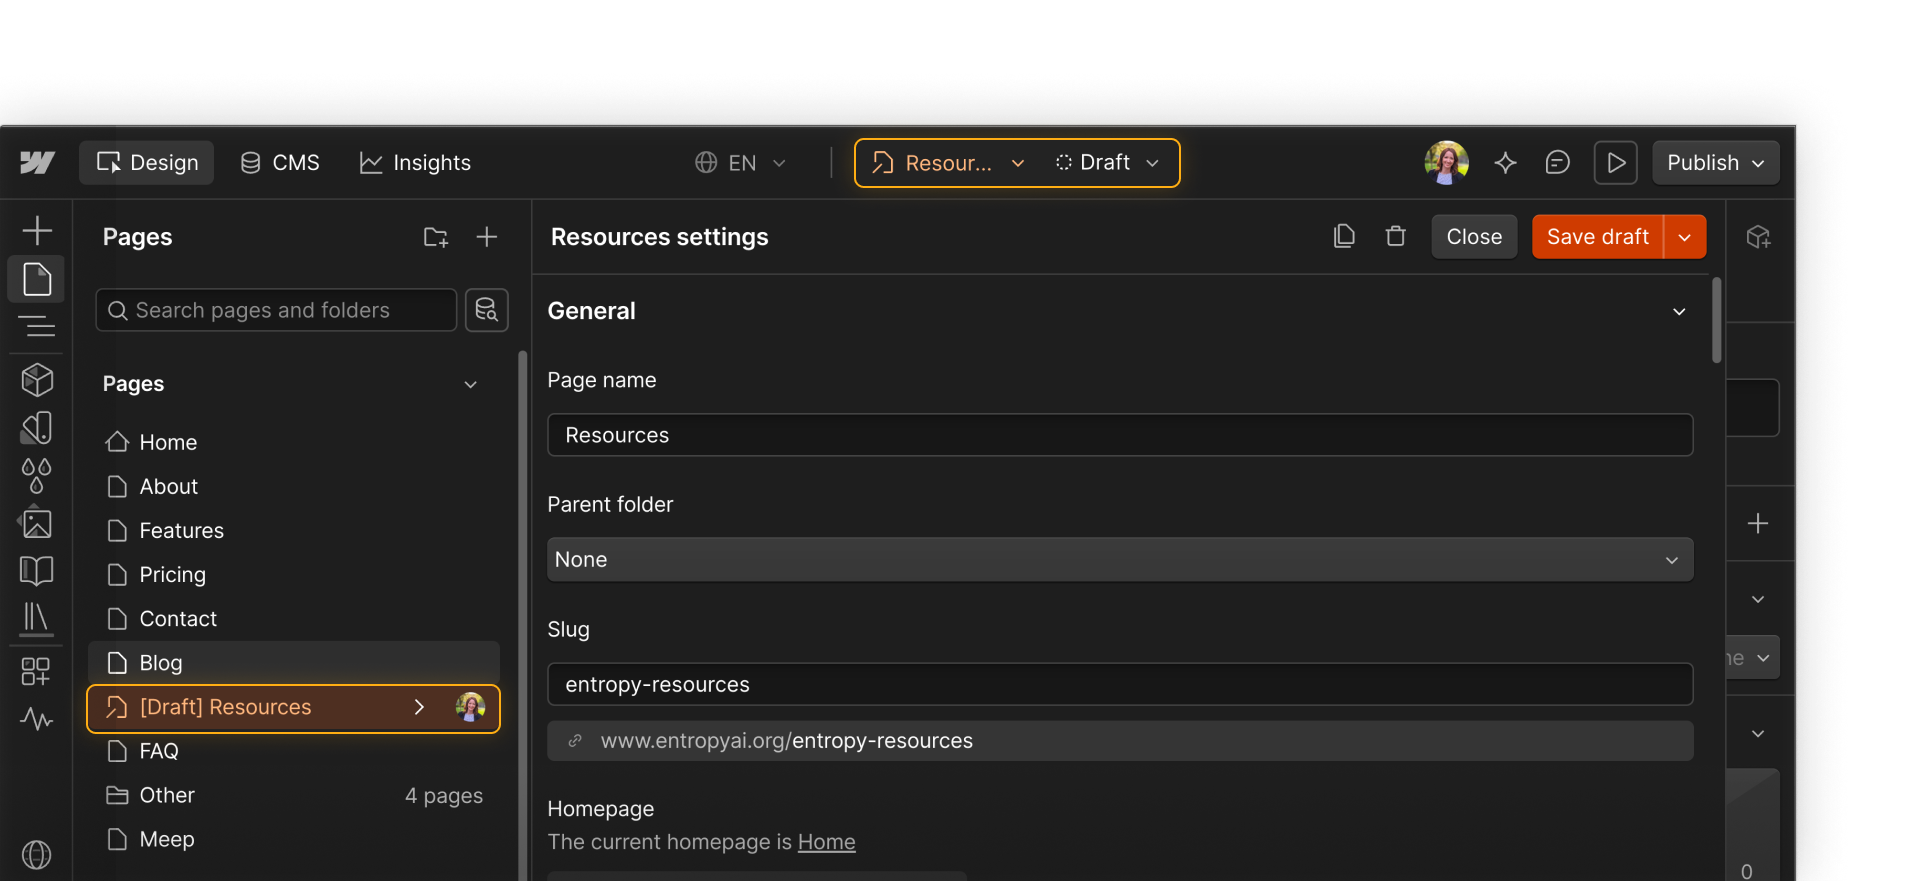This screenshot has width=1920, height=881.
Task: Open the comments bubble icon
Action: 1558,163
